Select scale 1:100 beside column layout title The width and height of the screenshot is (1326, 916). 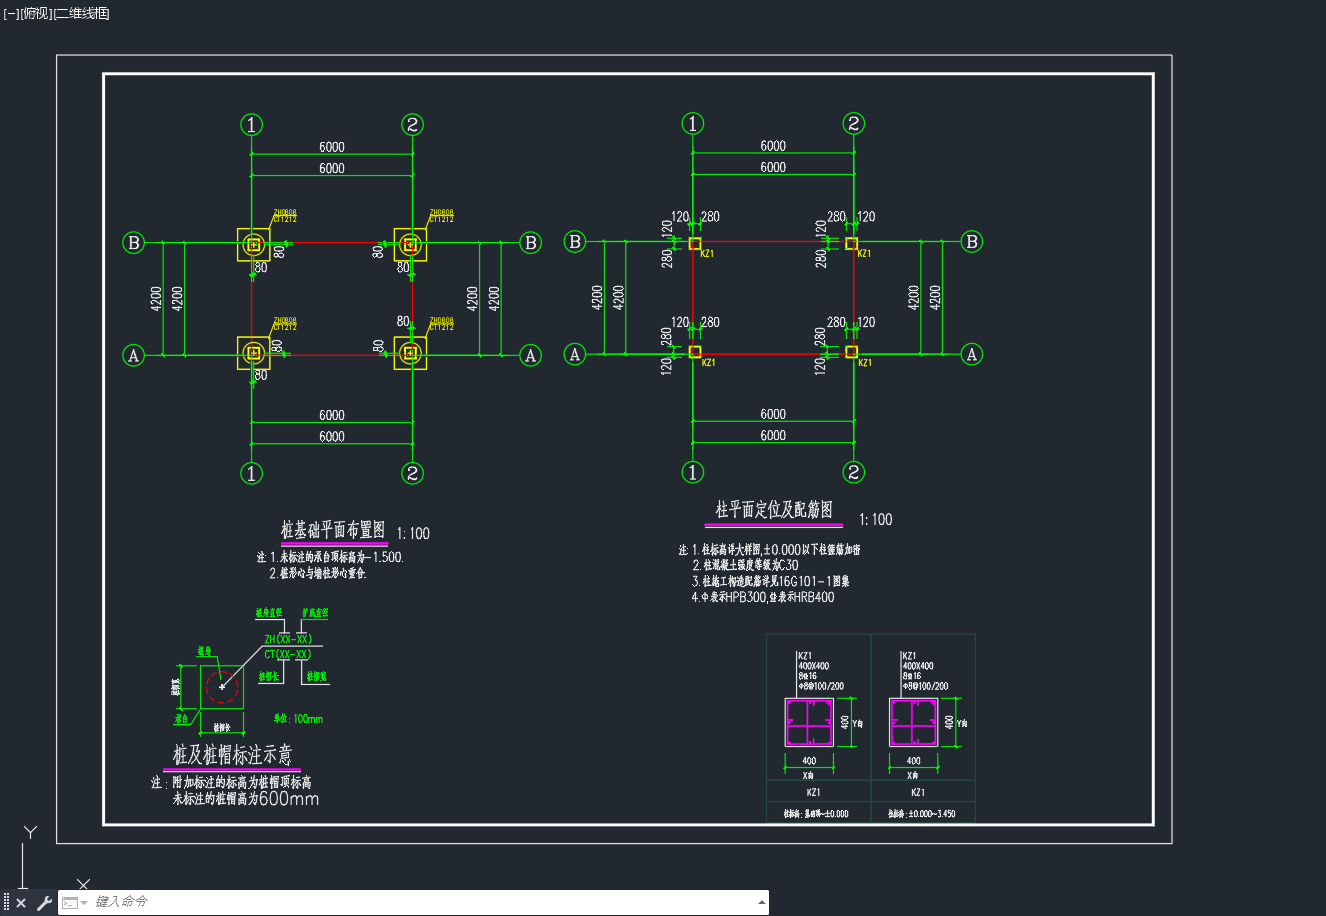tap(875, 519)
